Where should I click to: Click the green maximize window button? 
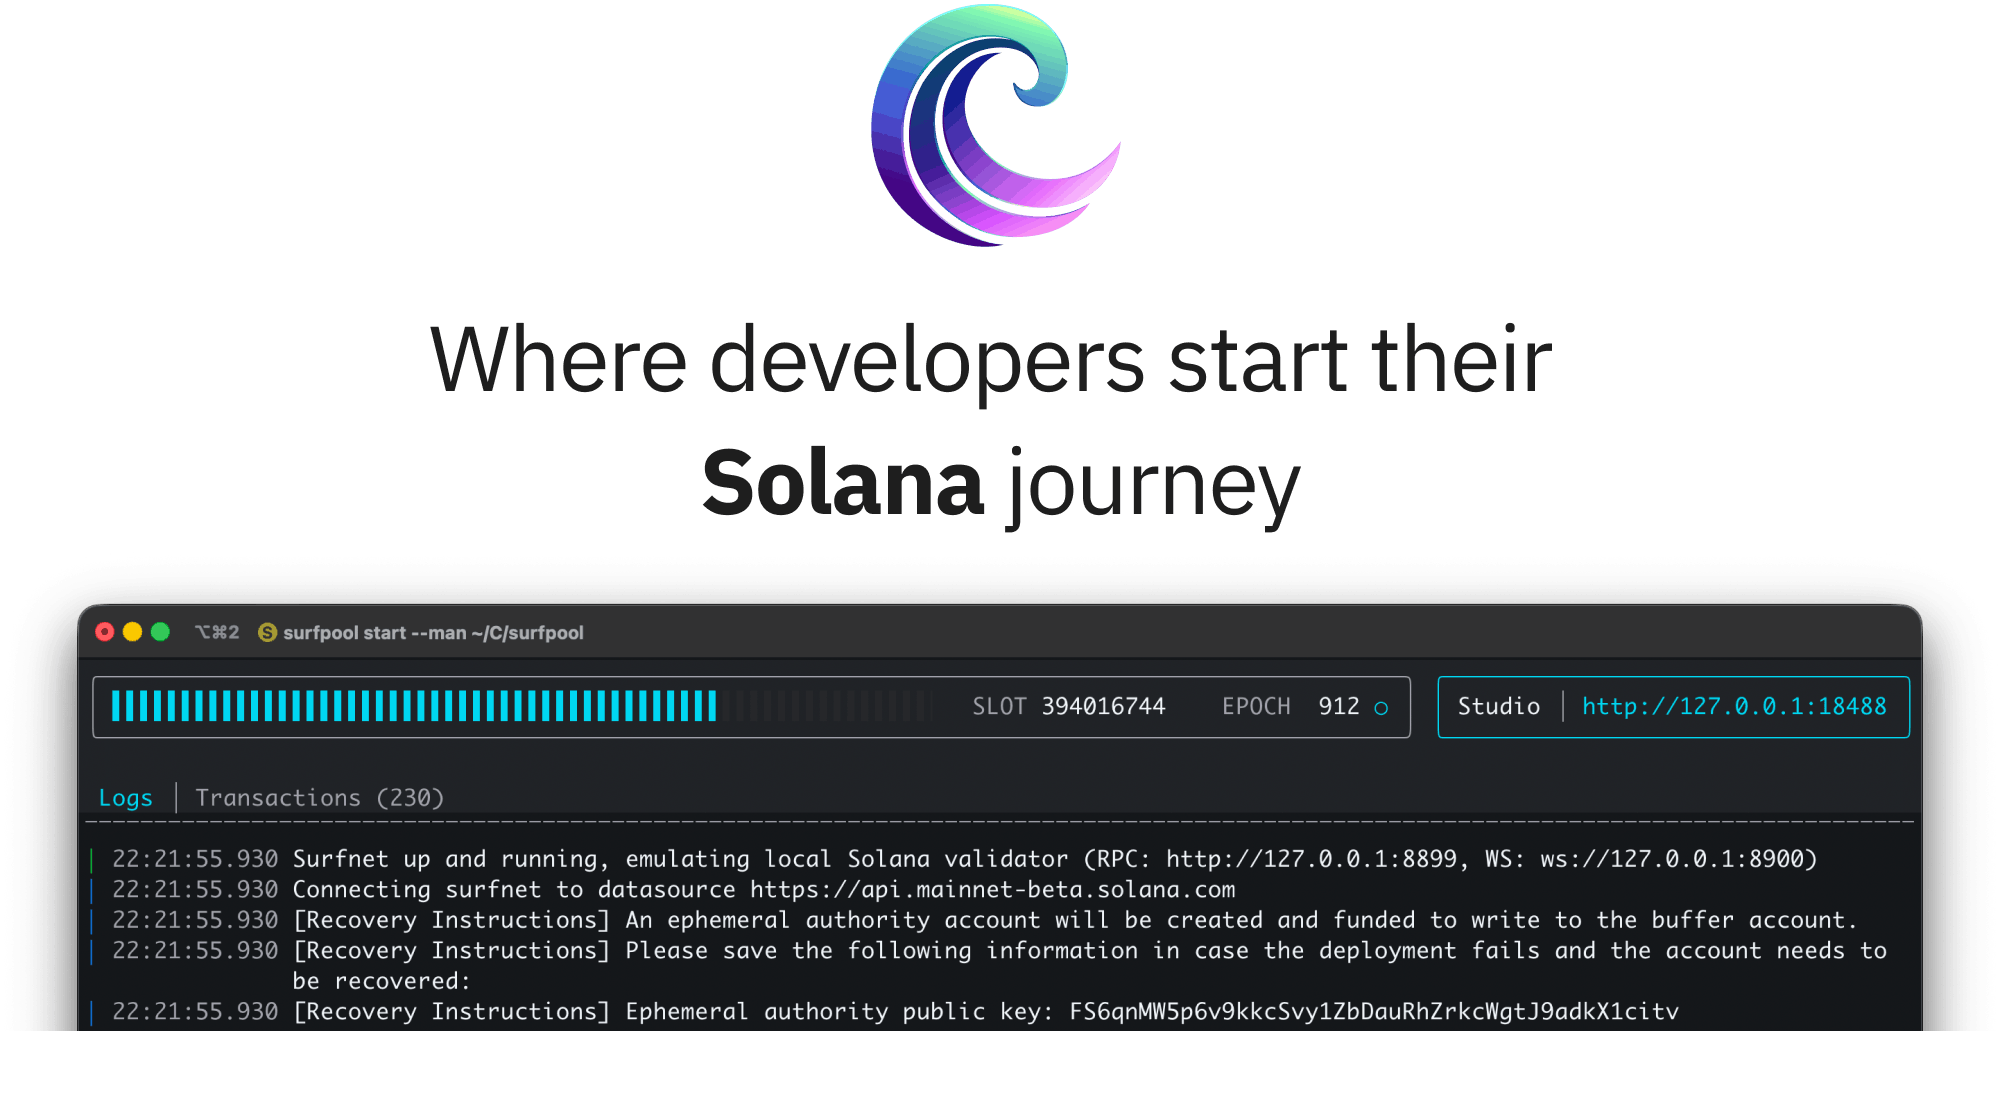pyautogui.click(x=160, y=632)
